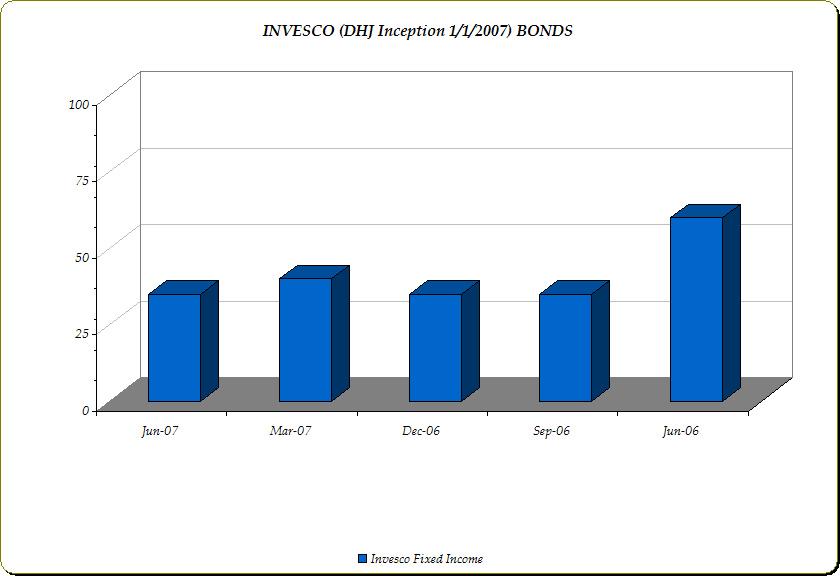Click the Dec-06 axis label
This screenshot has height=576, width=840.
click(x=421, y=431)
